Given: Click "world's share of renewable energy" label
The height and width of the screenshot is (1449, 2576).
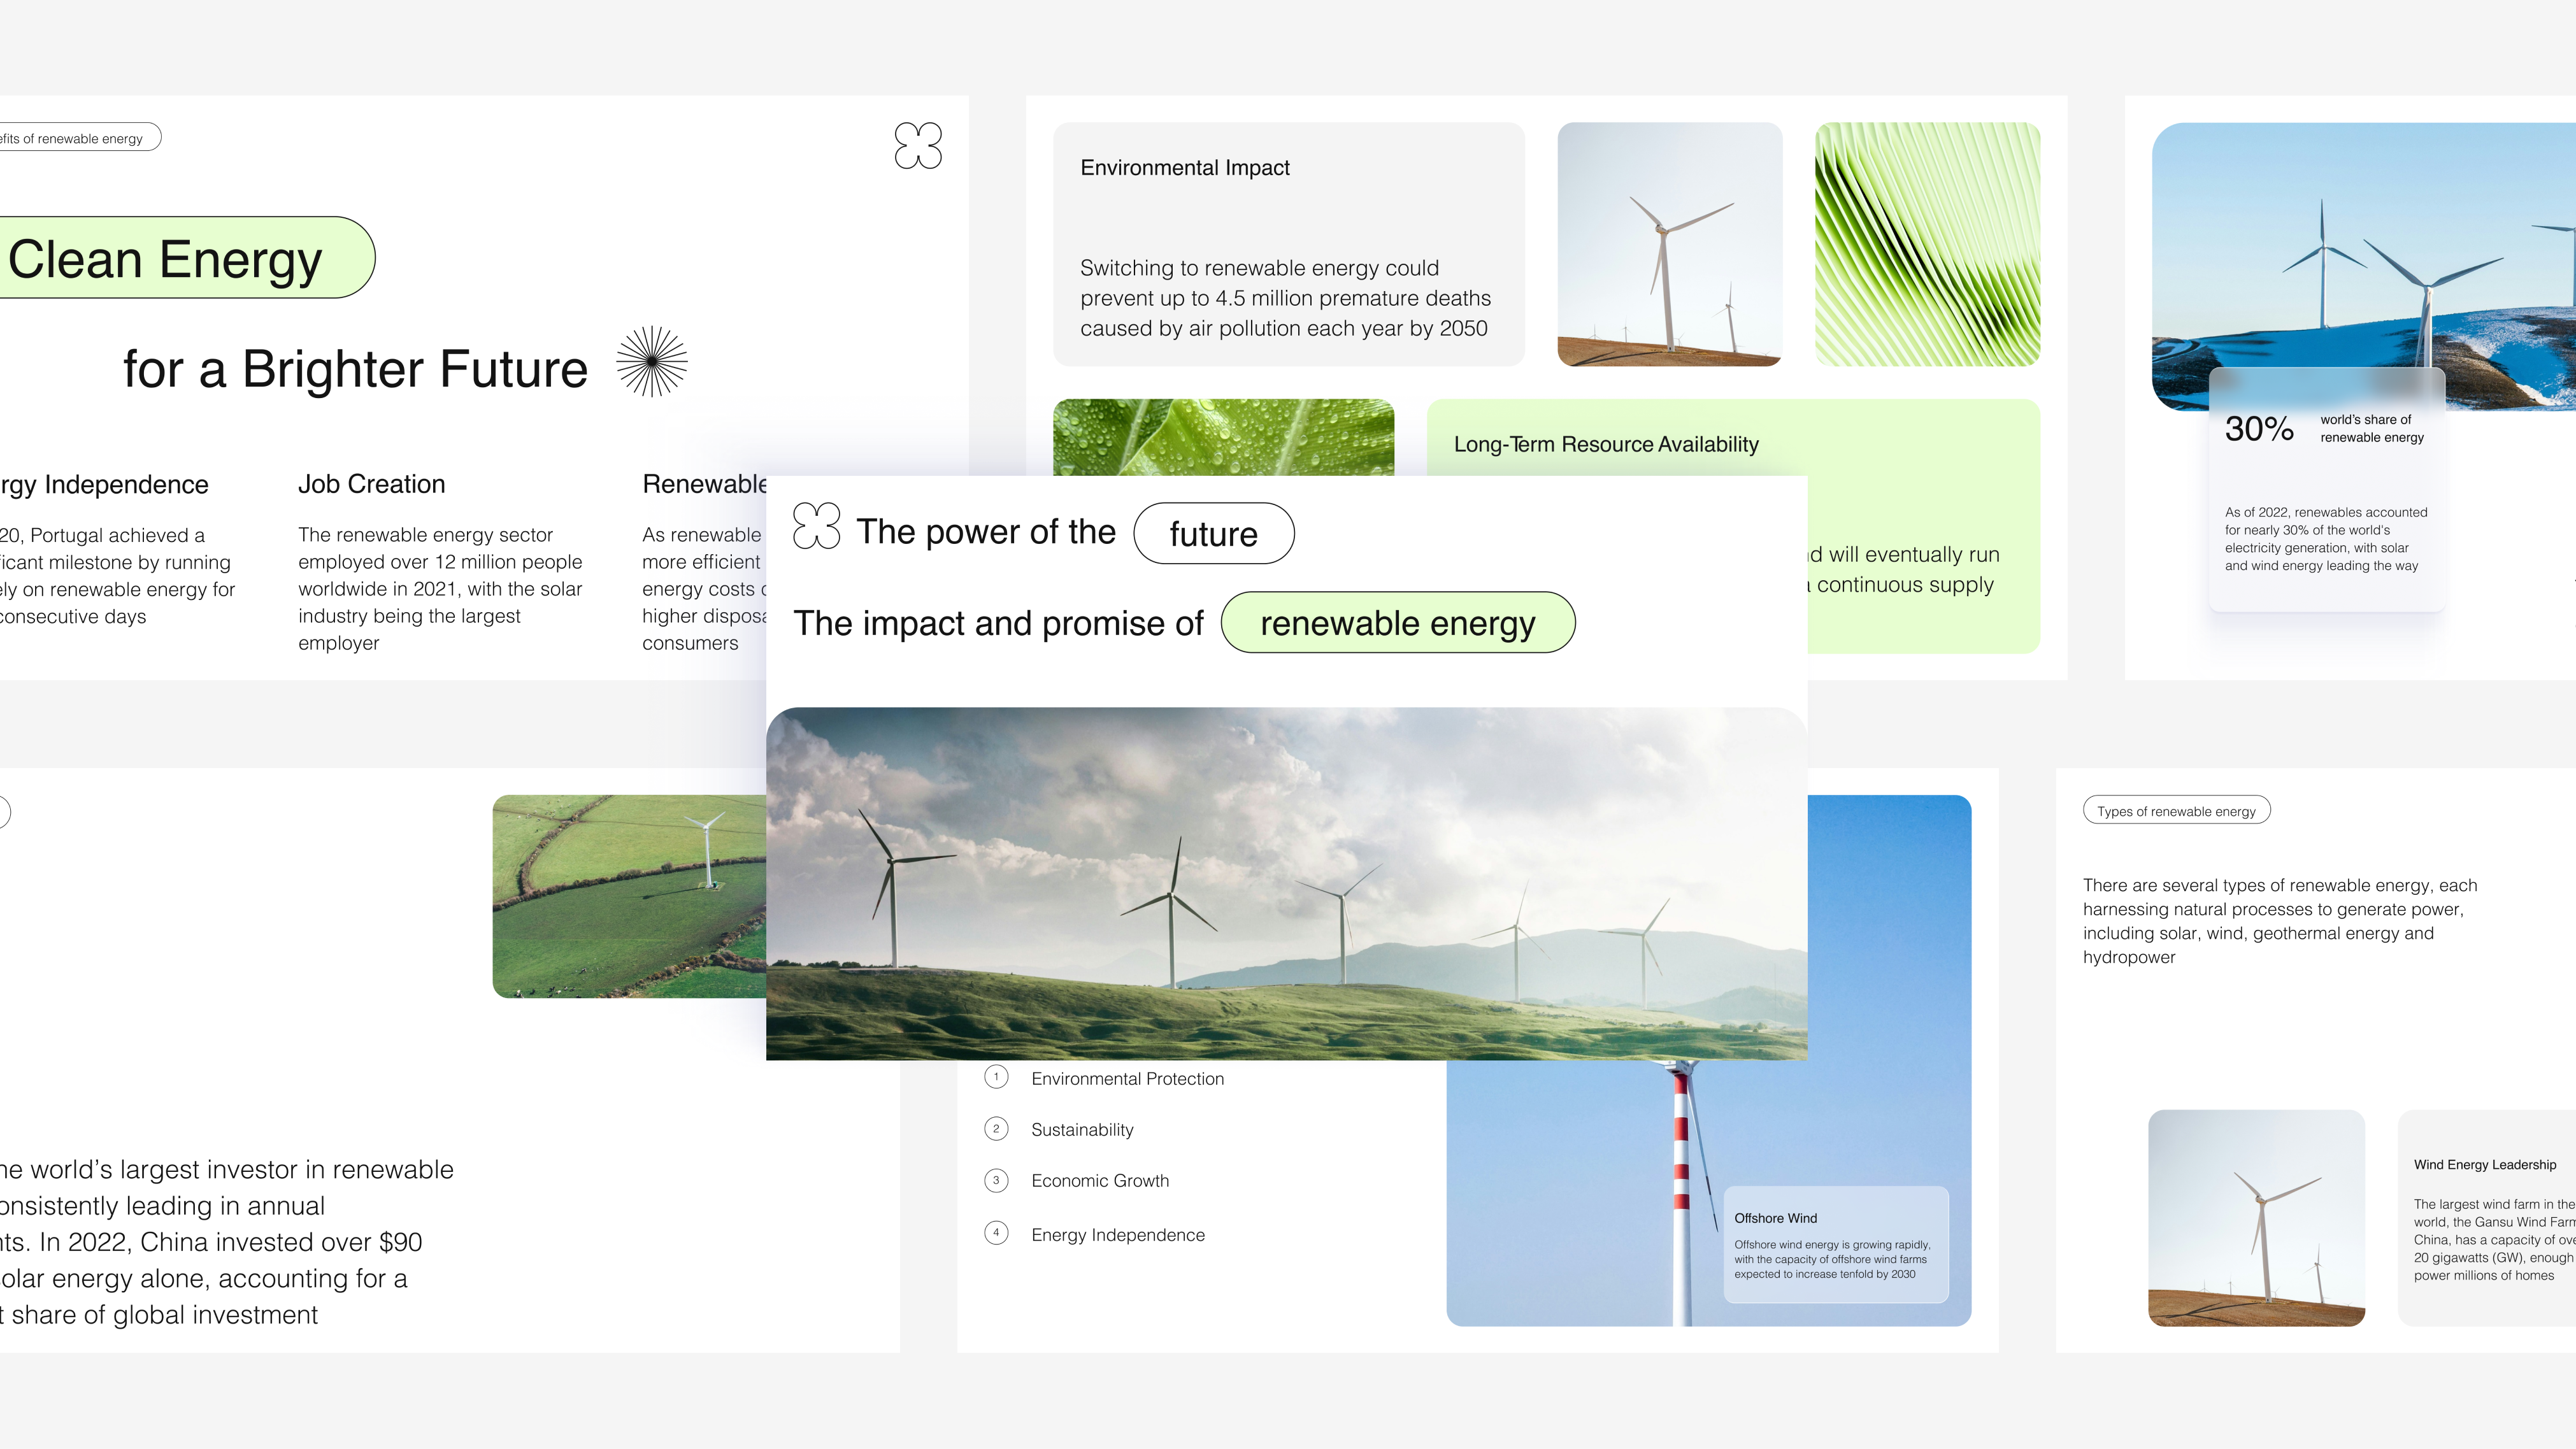Looking at the screenshot, I should click(x=2372, y=429).
